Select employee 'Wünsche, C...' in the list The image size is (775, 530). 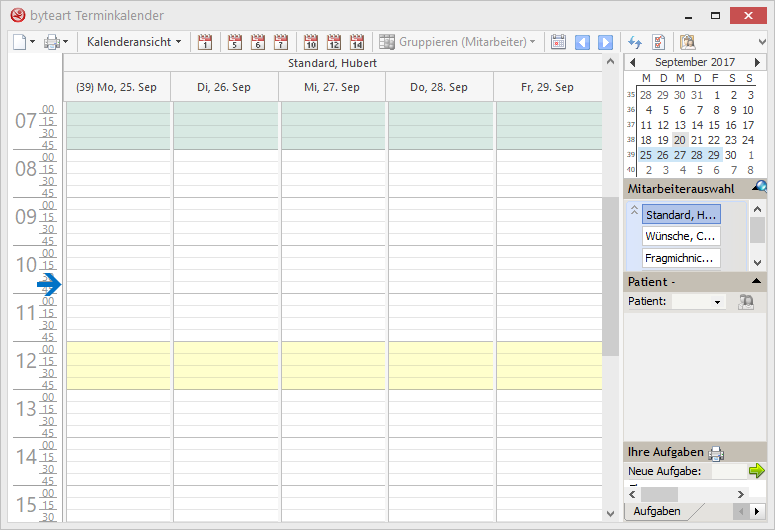point(680,236)
